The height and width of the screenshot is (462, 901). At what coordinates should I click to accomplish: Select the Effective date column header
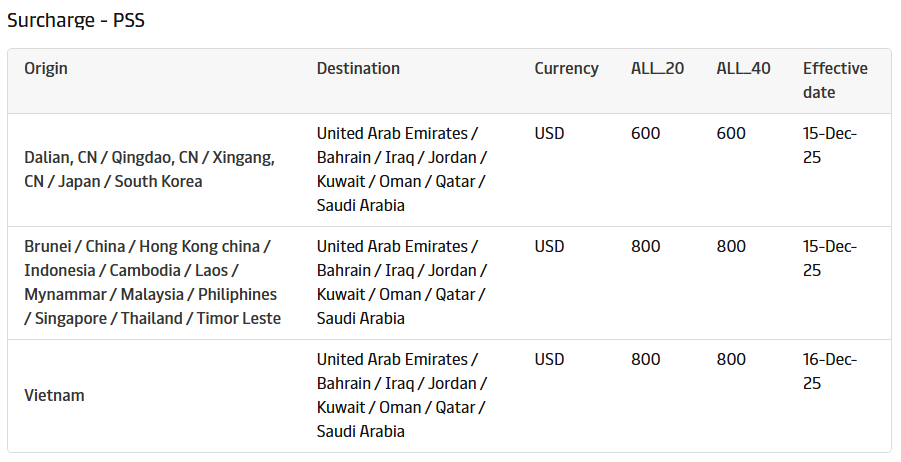click(x=835, y=80)
